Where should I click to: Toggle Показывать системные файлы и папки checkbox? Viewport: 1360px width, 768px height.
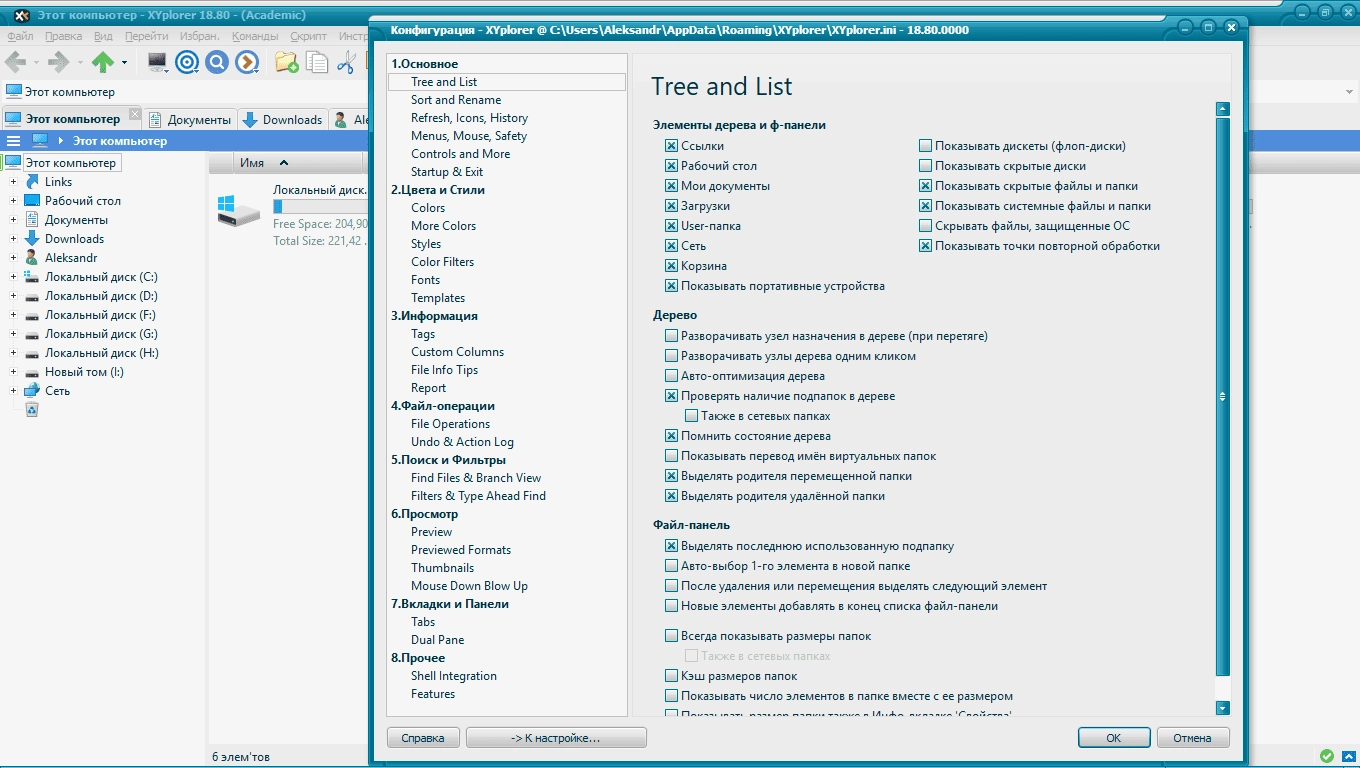(925, 206)
